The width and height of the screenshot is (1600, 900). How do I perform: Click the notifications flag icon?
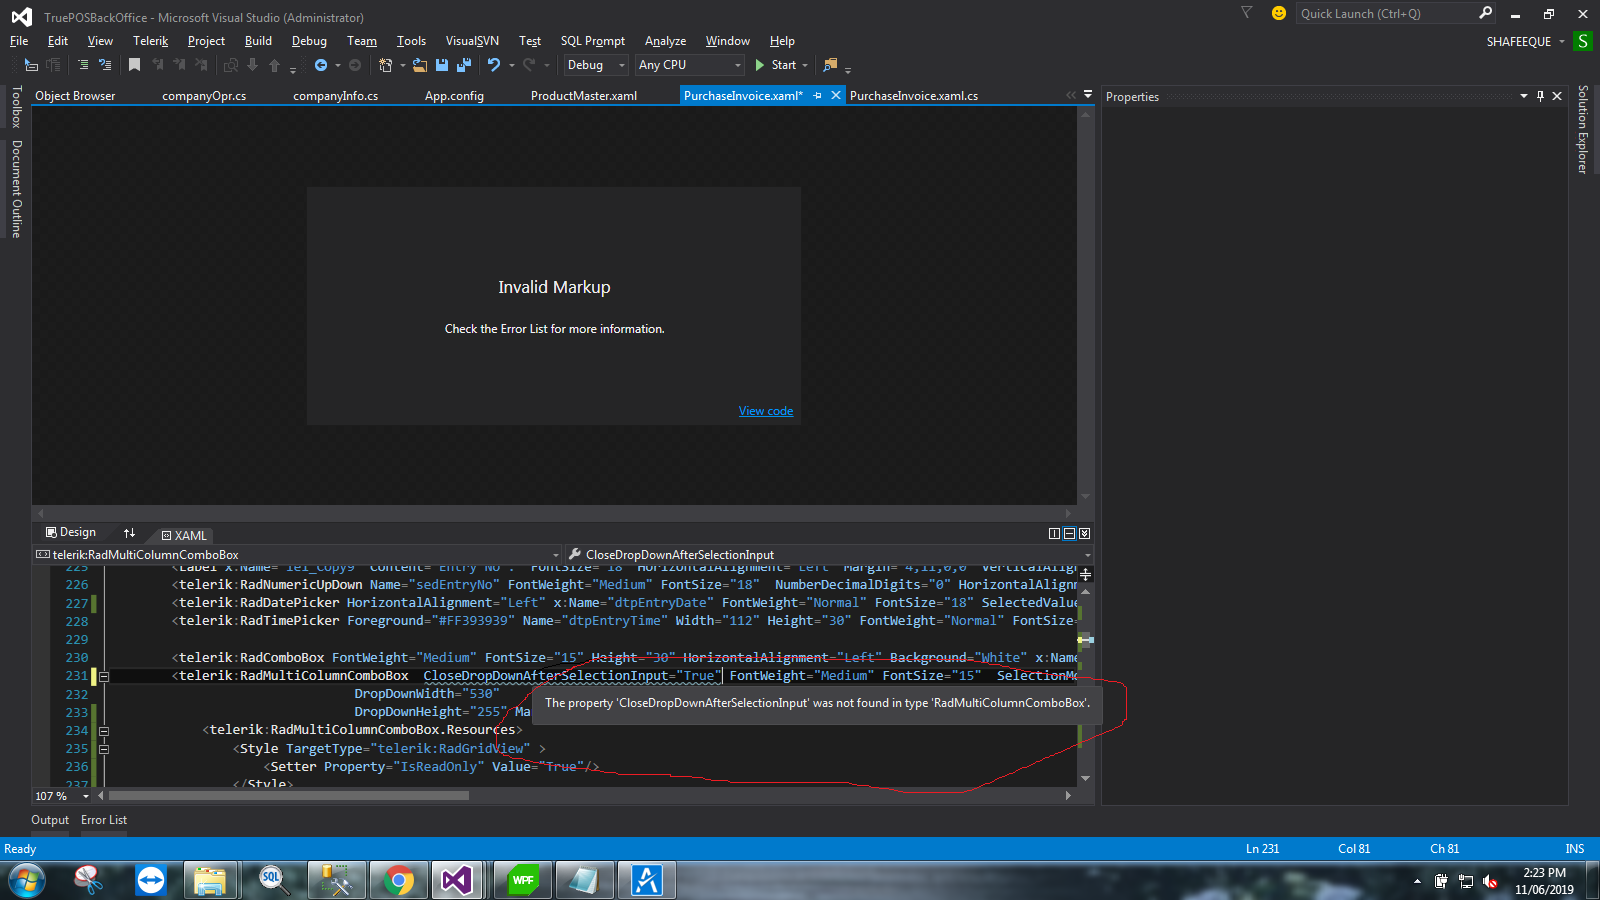1246,13
